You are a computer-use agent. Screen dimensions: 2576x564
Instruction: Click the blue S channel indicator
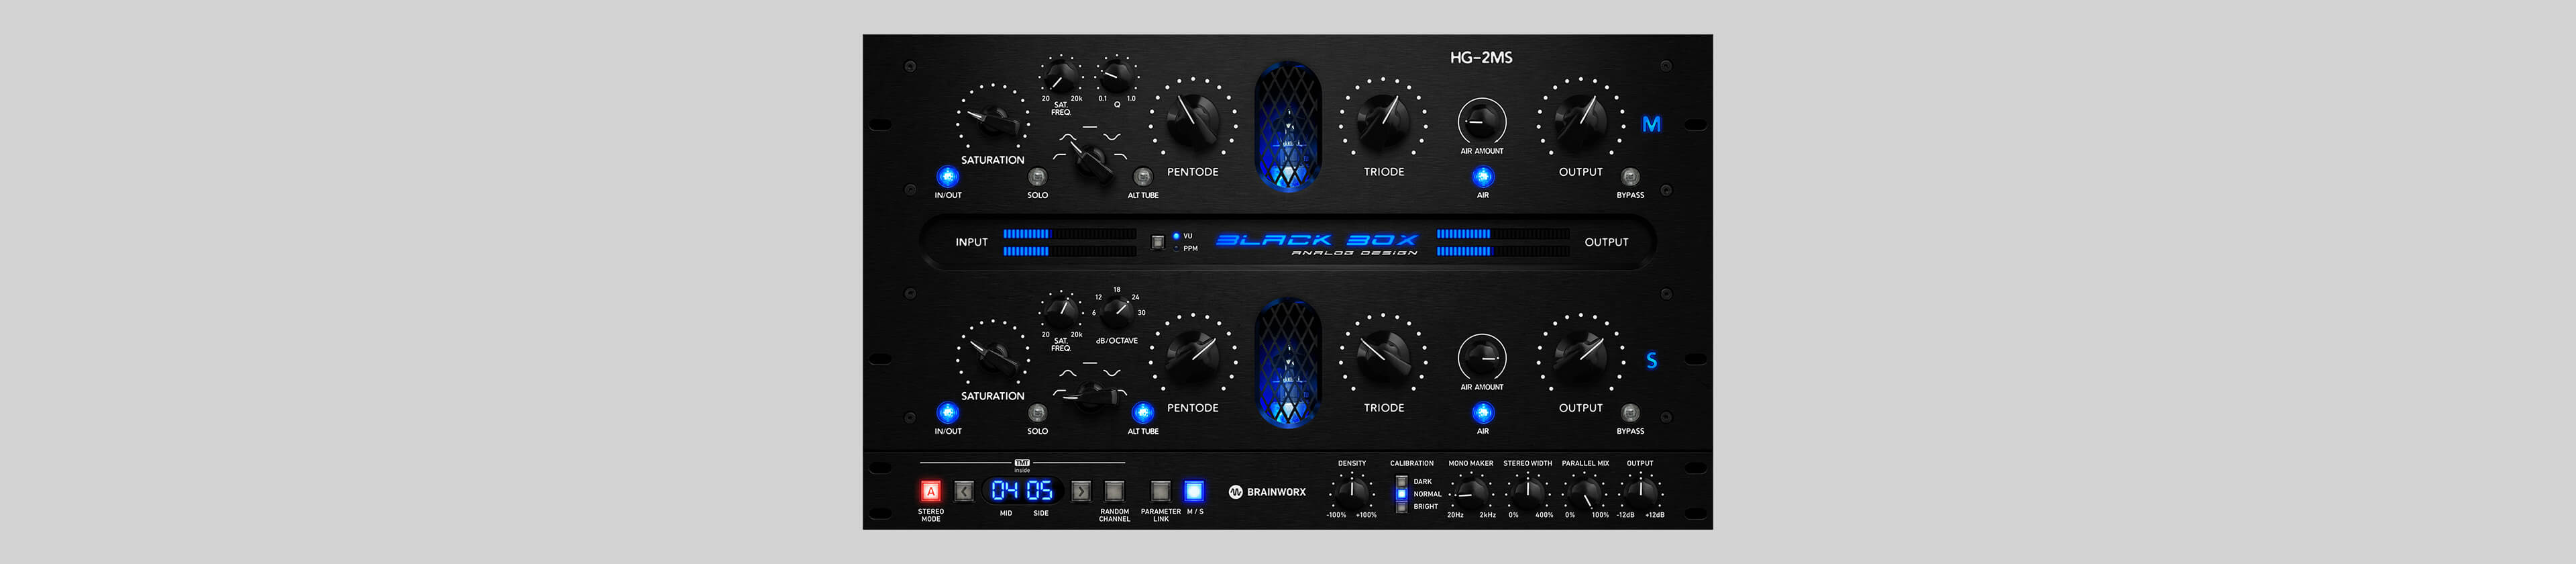[1651, 360]
